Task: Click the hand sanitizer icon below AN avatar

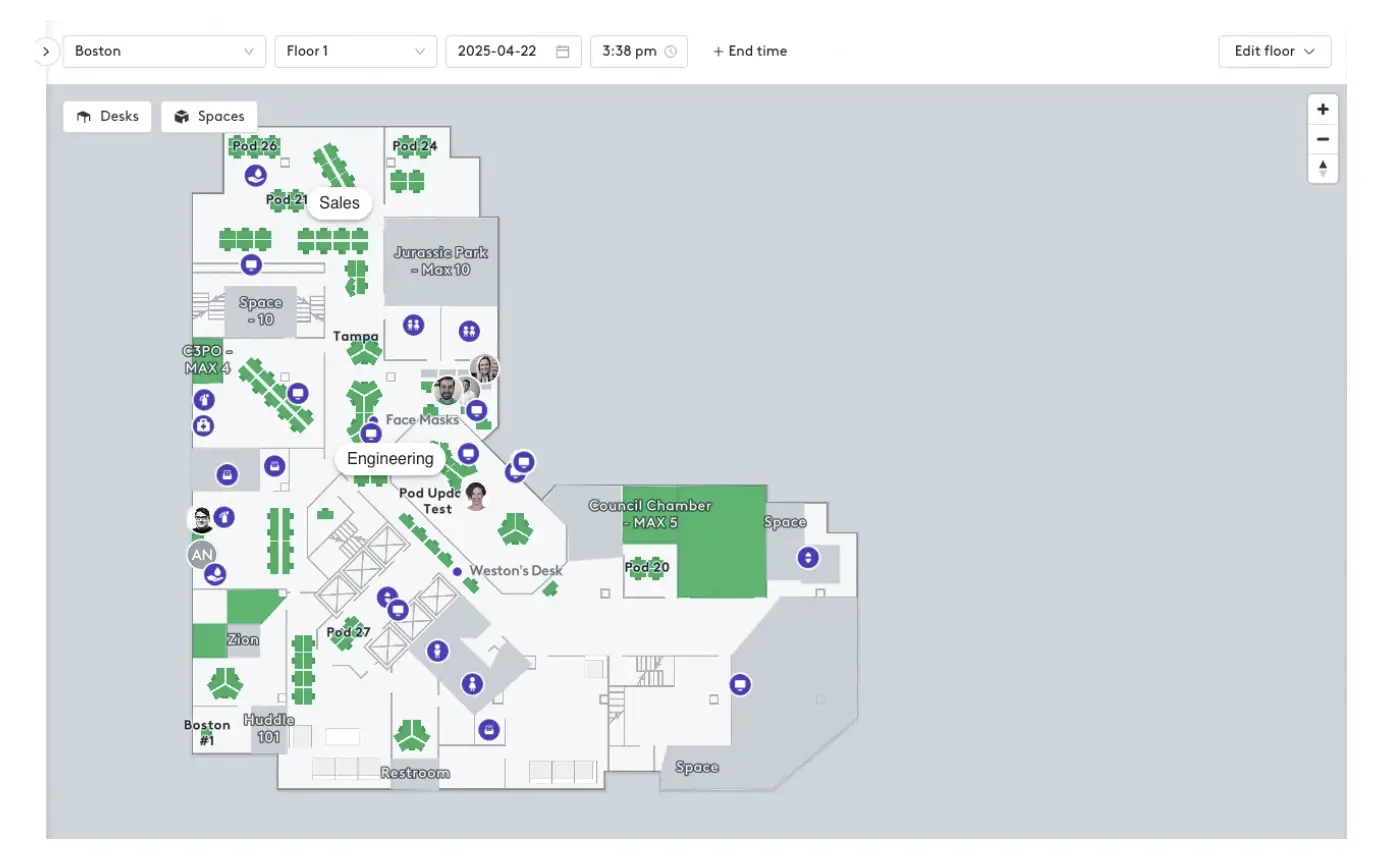Action: [215, 575]
